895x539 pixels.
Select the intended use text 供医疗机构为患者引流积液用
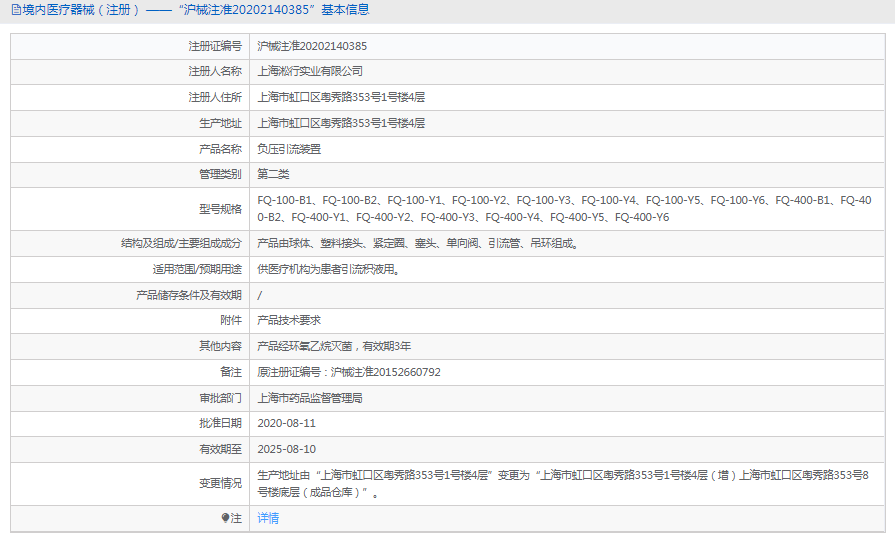(328, 269)
